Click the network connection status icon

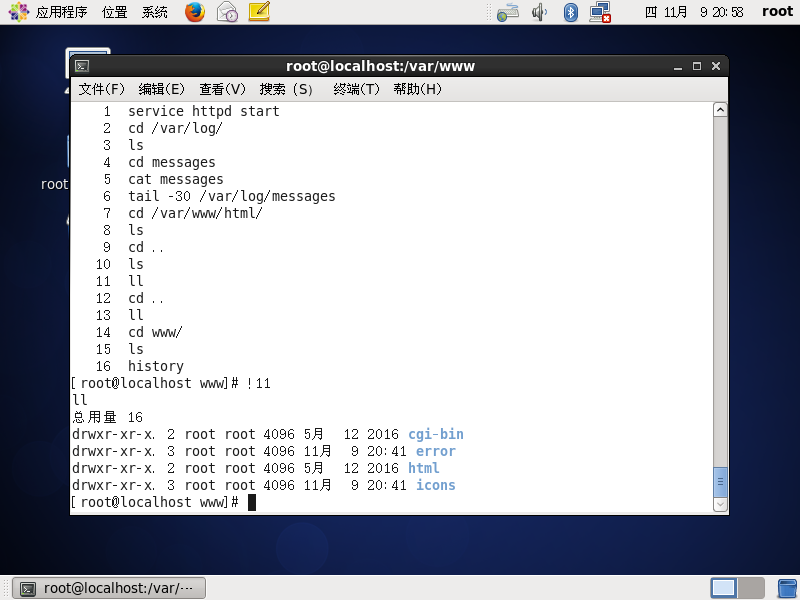pyautogui.click(x=600, y=12)
